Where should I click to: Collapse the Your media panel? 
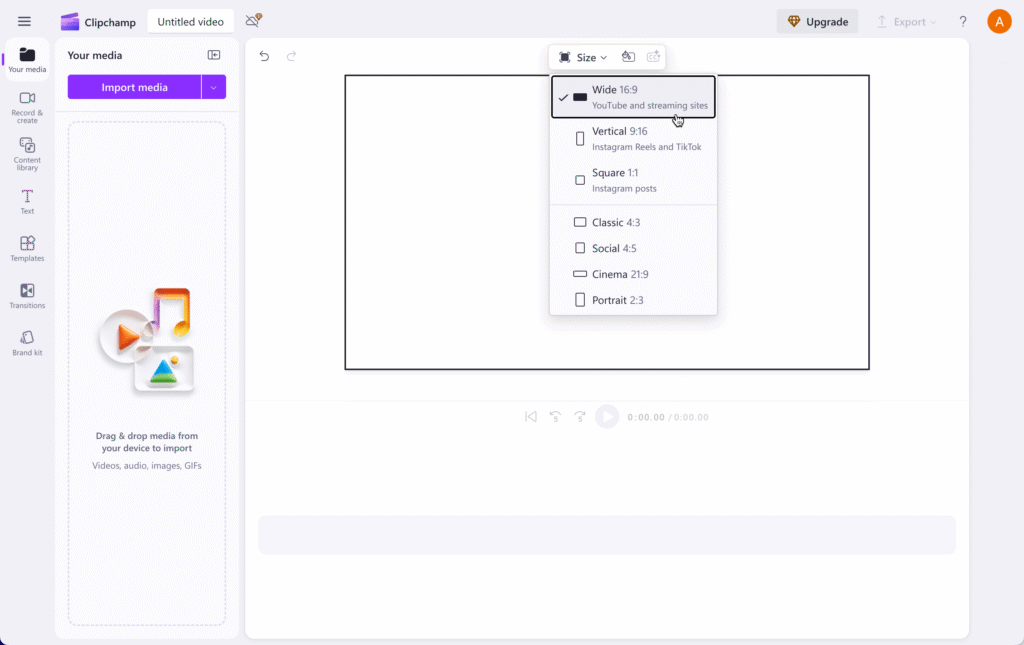(214, 56)
